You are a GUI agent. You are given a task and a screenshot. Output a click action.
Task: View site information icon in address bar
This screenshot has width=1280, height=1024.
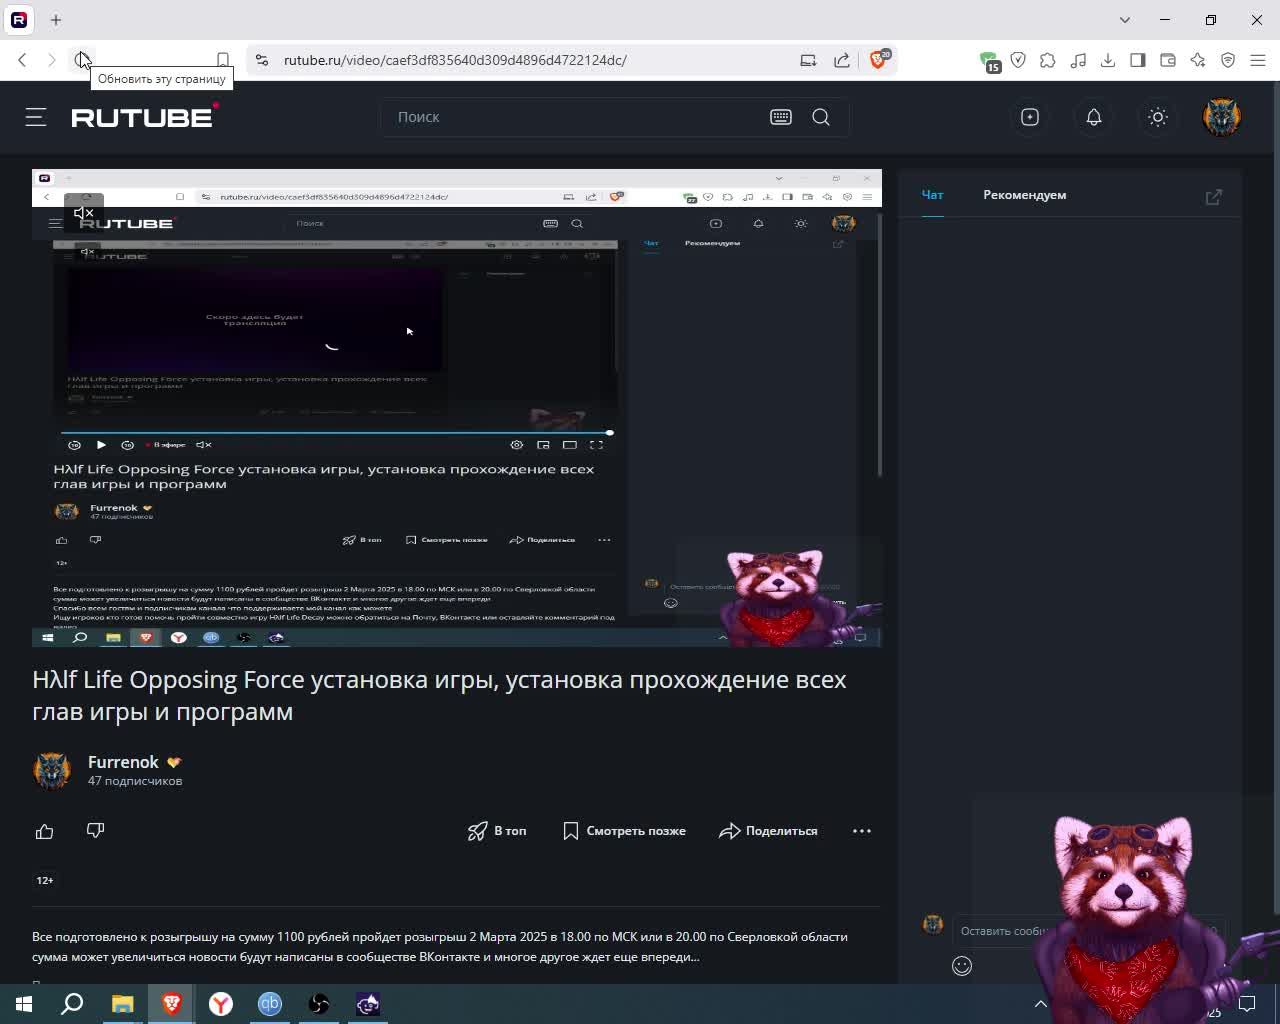262,60
